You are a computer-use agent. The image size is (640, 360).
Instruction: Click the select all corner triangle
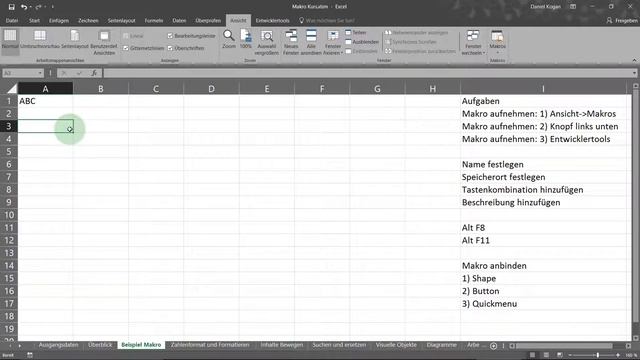point(12,89)
